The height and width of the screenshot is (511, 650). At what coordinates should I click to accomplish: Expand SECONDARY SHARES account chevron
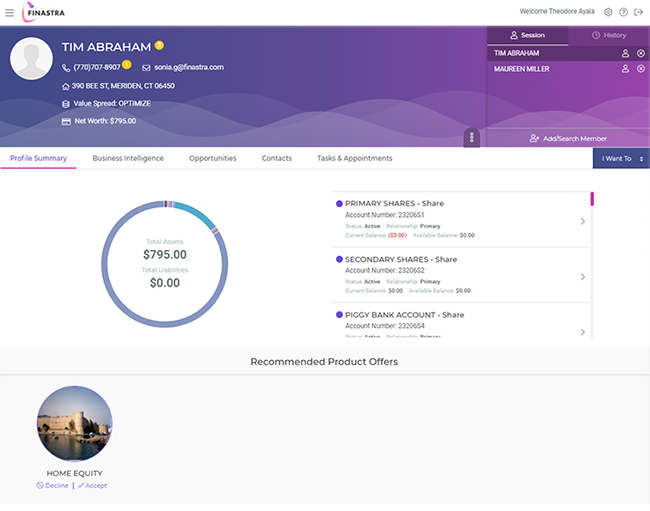coord(582,276)
